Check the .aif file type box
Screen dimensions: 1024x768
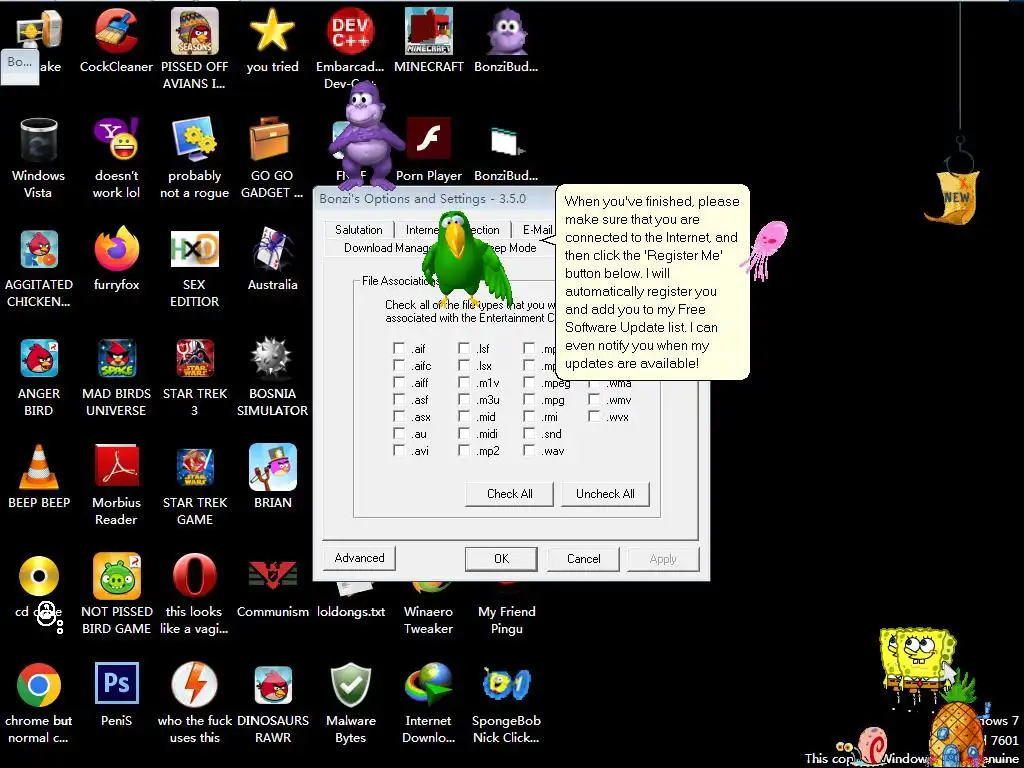click(x=399, y=349)
